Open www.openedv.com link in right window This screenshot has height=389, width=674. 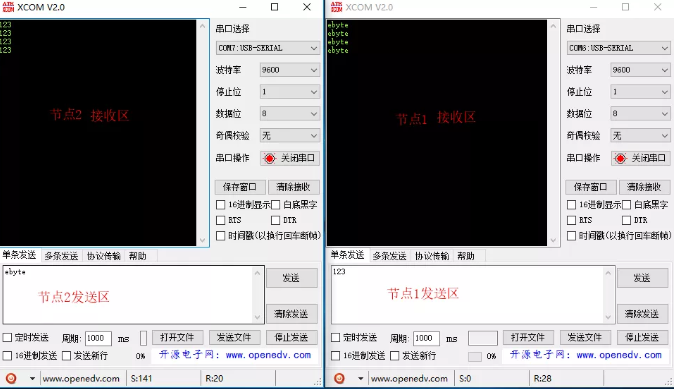pos(619,355)
